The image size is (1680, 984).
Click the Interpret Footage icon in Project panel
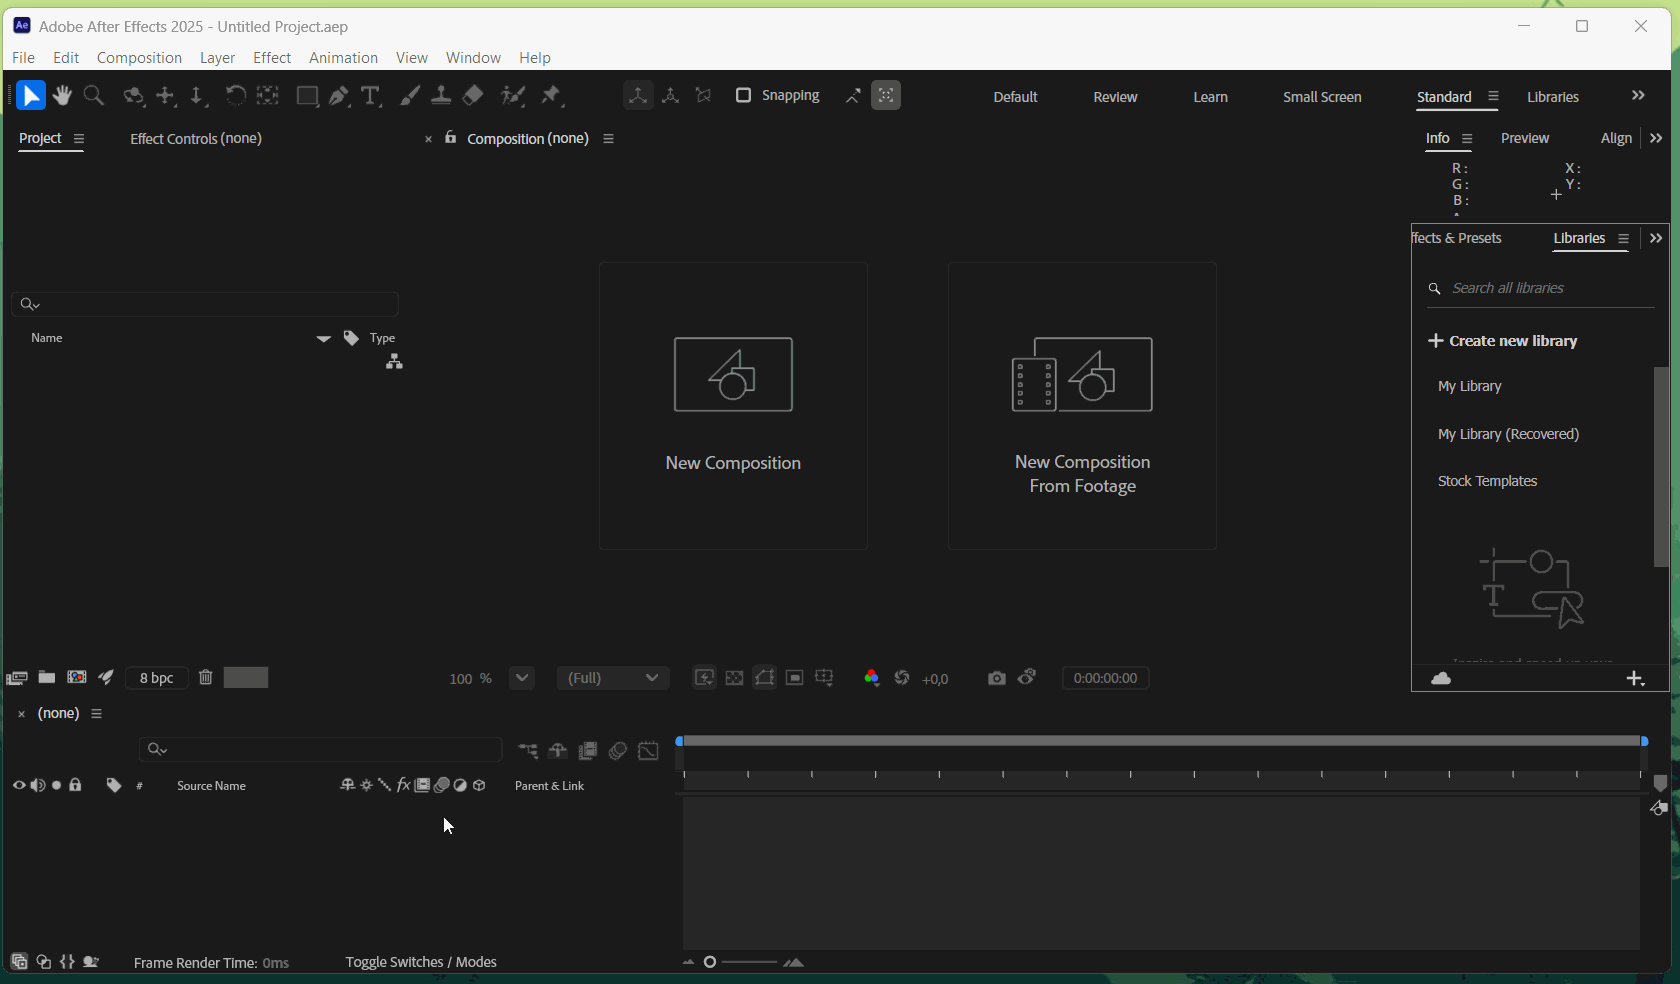[16, 678]
